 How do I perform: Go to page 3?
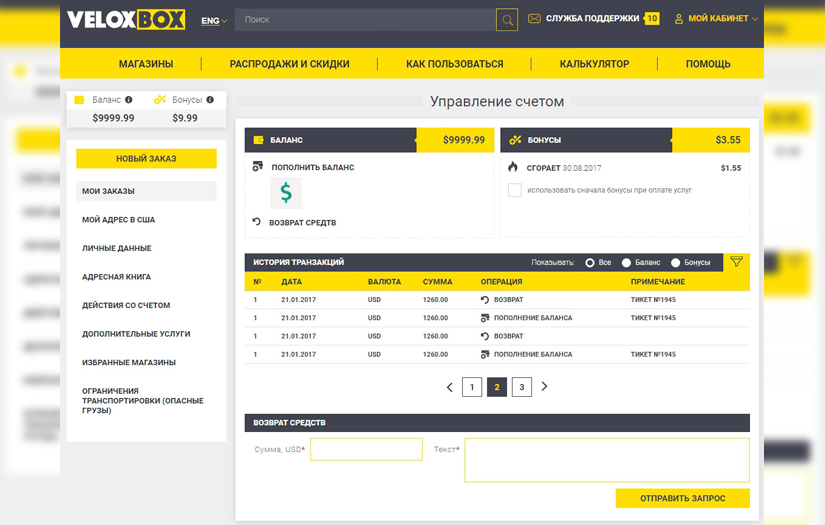521,387
